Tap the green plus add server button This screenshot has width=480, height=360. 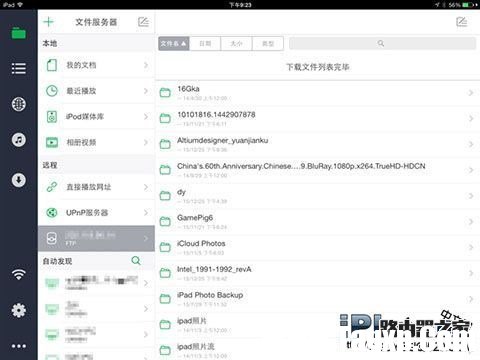[49, 22]
